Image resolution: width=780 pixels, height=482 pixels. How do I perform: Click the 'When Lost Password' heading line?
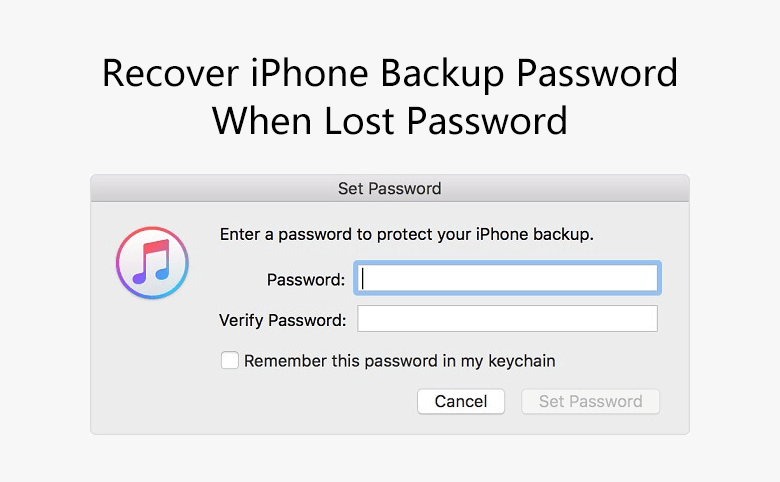pyautogui.click(x=390, y=121)
